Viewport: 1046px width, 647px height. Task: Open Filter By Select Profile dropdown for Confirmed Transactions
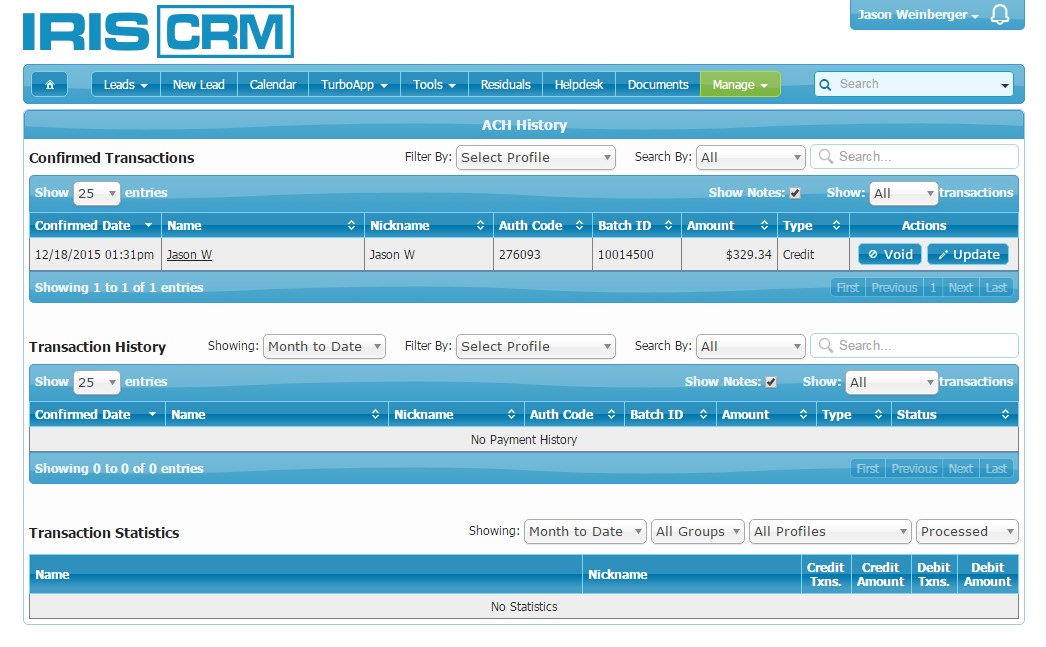coord(536,157)
